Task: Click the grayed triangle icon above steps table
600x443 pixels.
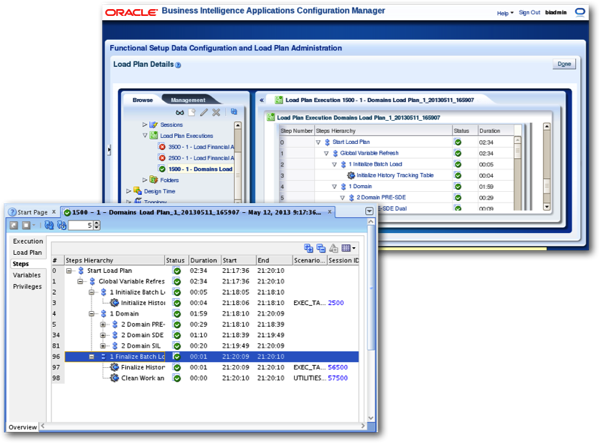Action: 334,248
